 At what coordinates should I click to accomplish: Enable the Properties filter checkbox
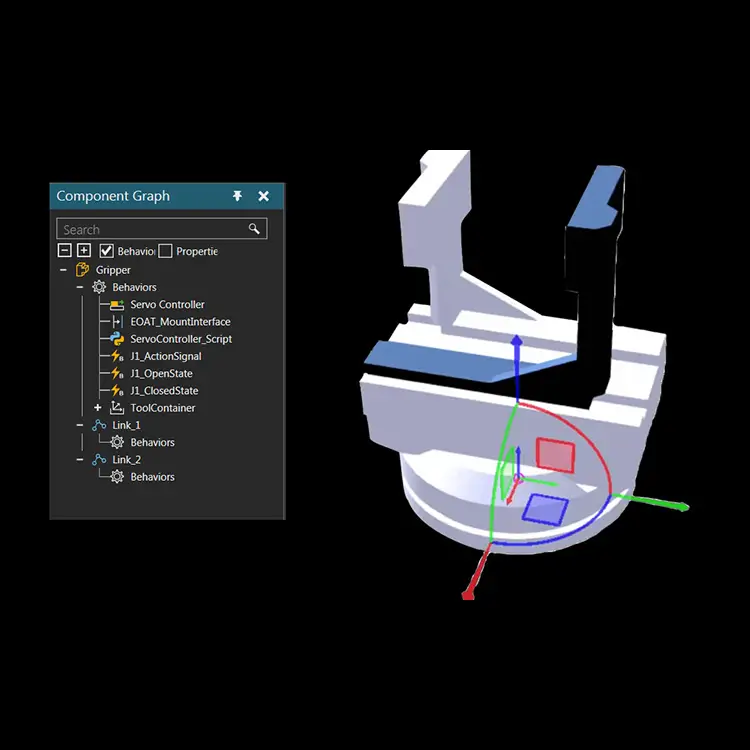coord(165,251)
